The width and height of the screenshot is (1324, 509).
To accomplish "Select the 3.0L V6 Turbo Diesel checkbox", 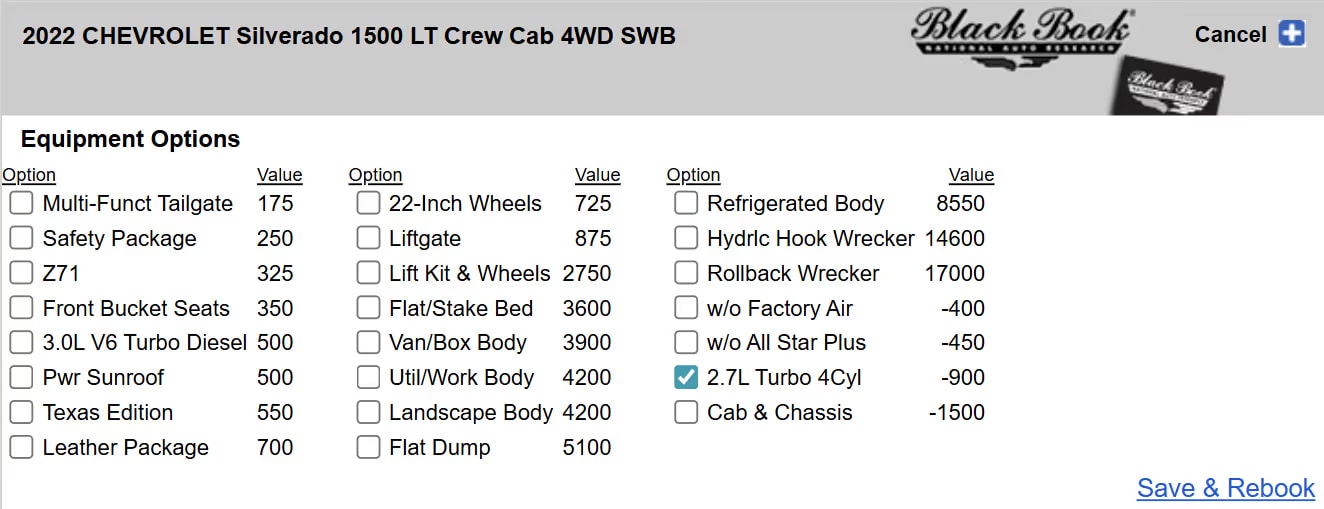I will (22, 343).
